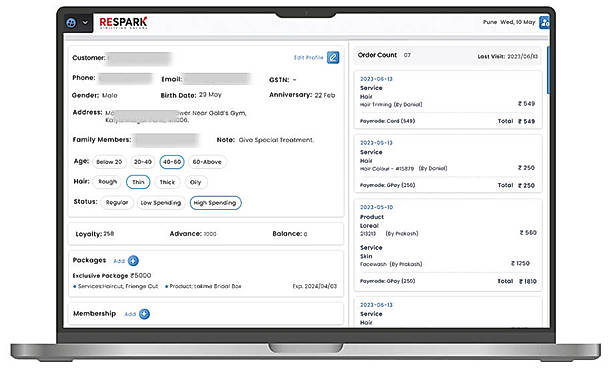Click the blurred Customer name field
Screen dimensions: 611x368
(x=139, y=58)
